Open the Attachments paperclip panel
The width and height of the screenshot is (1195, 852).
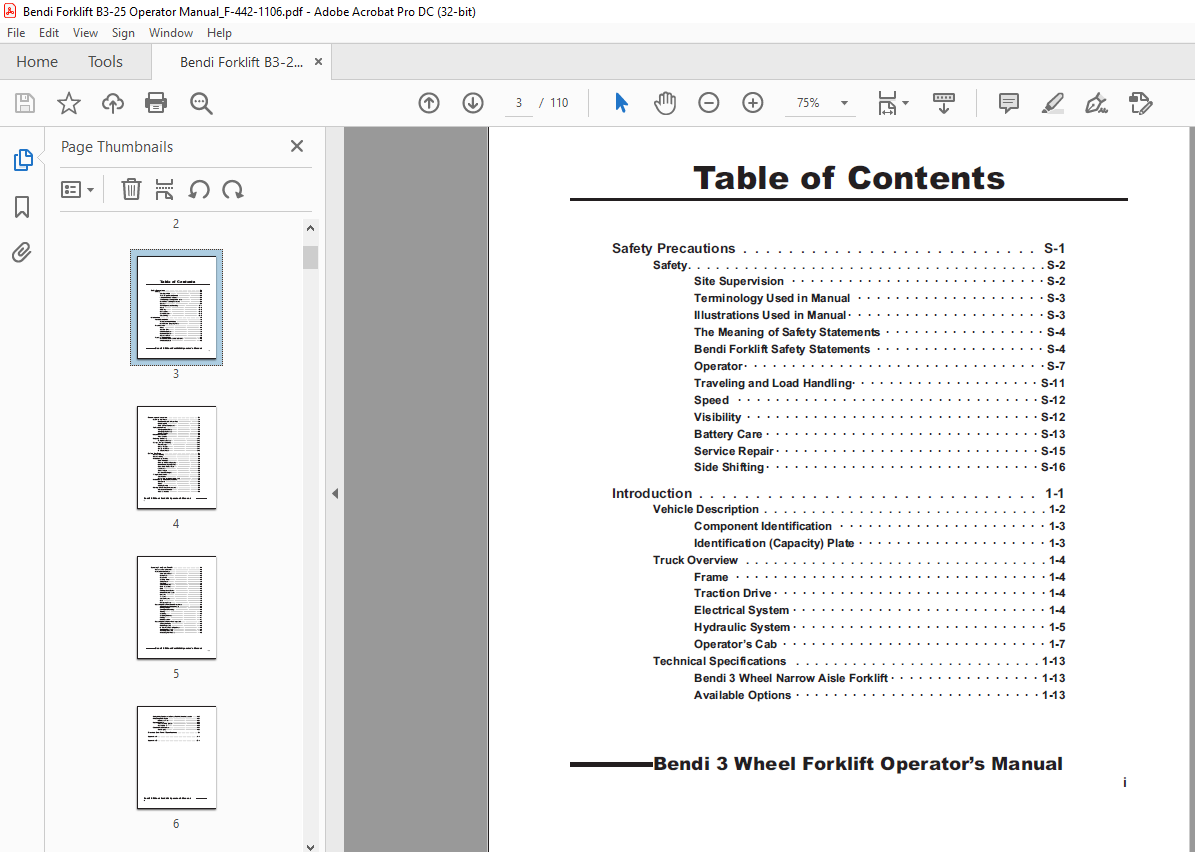pyautogui.click(x=22, y=252)
